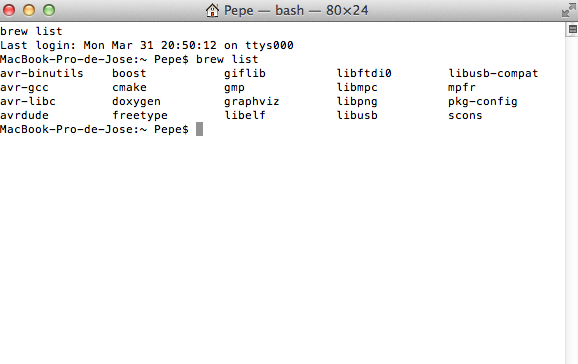Click the fullscreen arrows icon at top right

[x=568, y=10]
